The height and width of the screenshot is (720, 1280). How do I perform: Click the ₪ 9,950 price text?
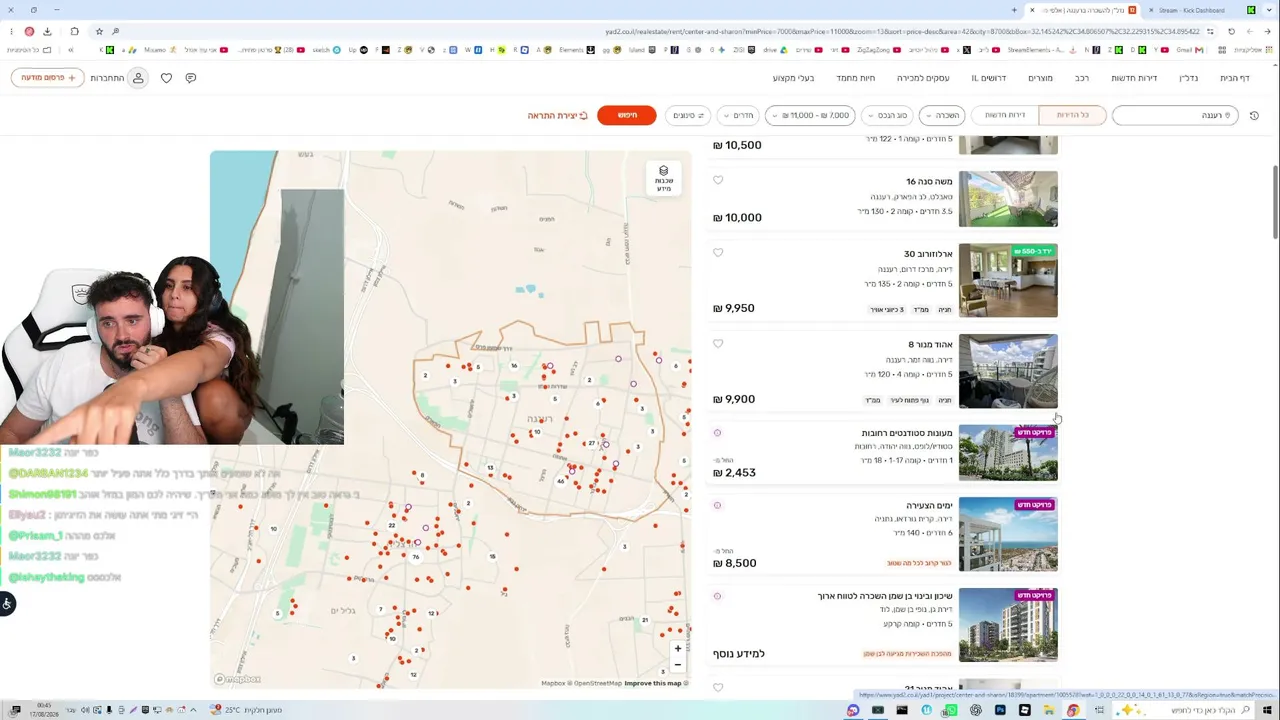(734, 308)
